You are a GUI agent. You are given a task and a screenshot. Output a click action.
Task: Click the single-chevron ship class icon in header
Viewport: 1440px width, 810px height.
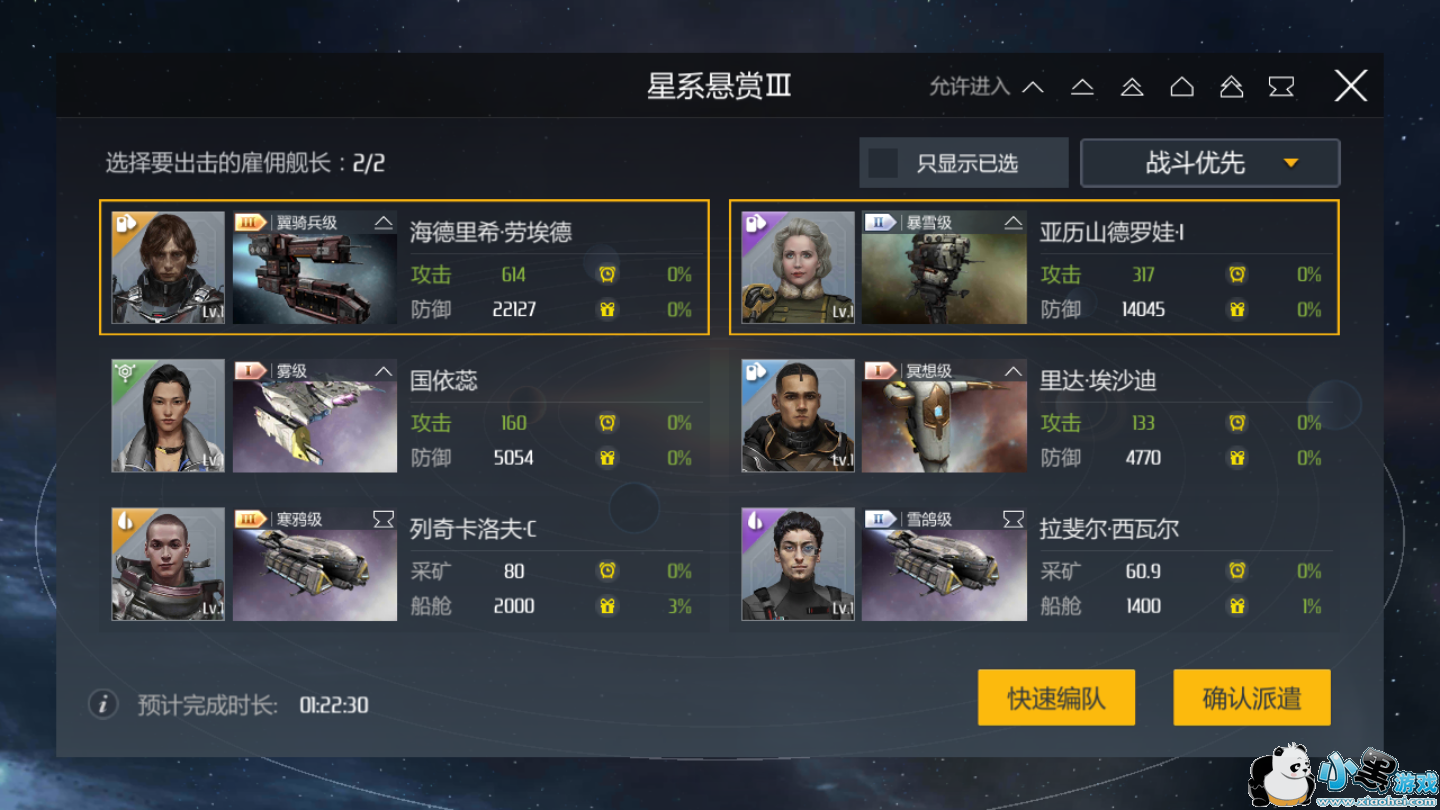coord(1033,87)
